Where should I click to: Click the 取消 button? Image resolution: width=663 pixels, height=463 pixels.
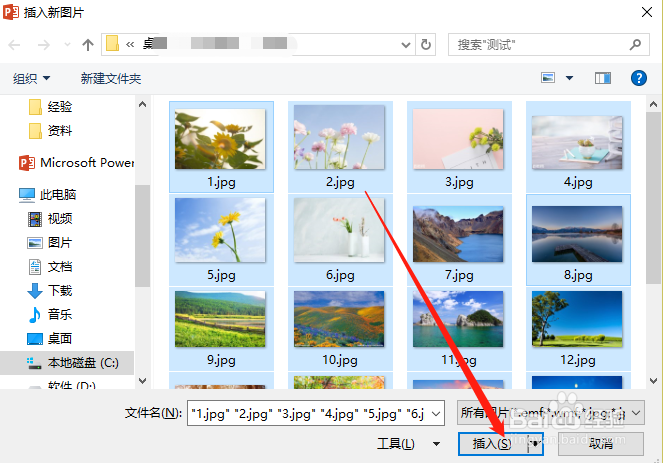tap(601, 444)
